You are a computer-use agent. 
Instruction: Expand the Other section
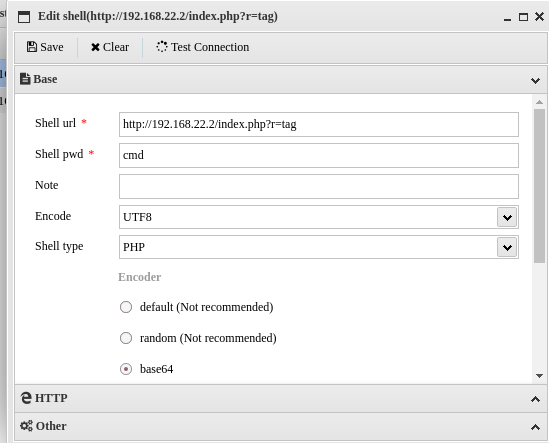(535, 427)
